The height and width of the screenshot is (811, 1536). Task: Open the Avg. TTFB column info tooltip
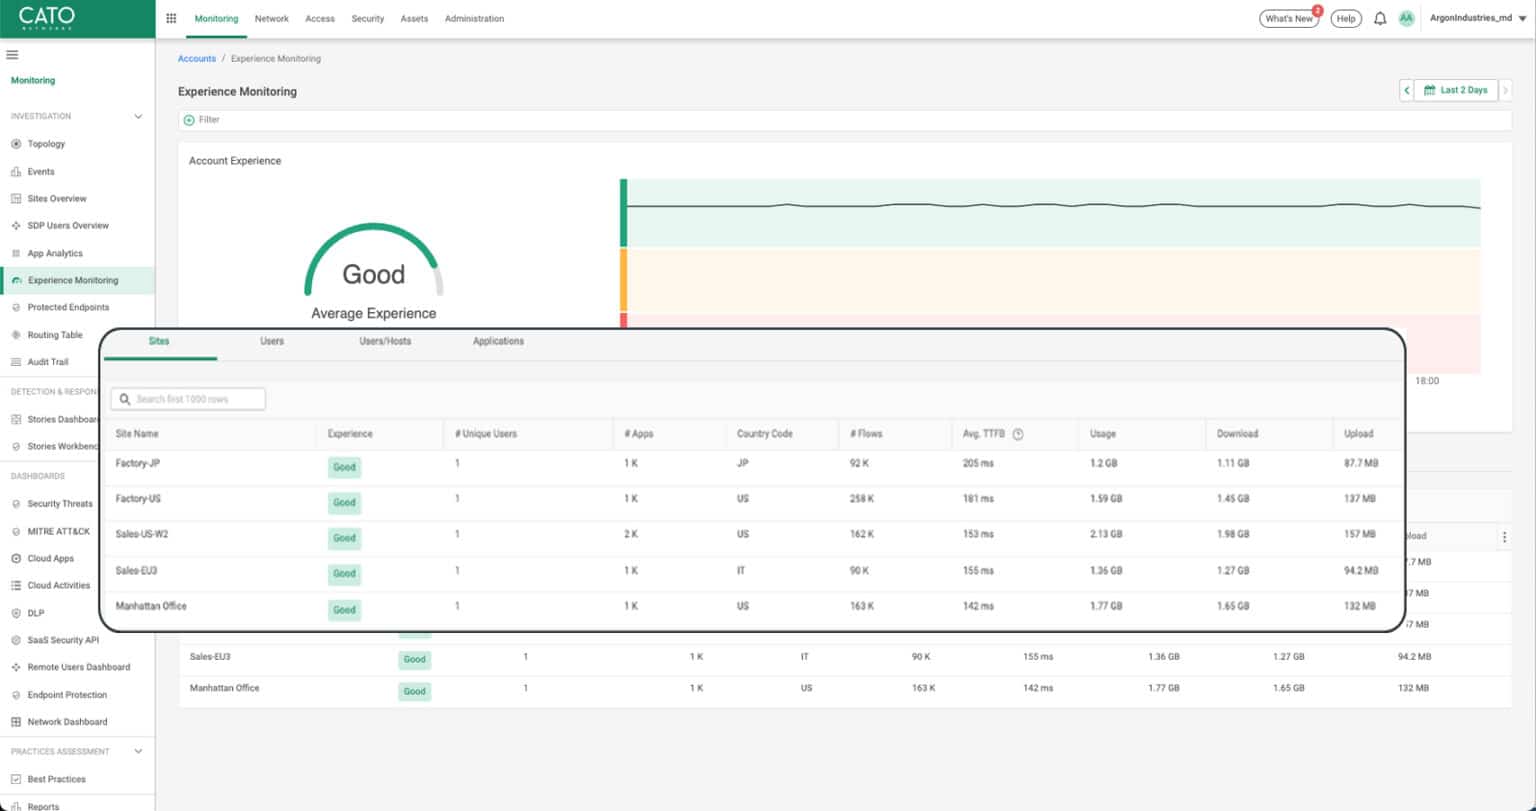1018,434
